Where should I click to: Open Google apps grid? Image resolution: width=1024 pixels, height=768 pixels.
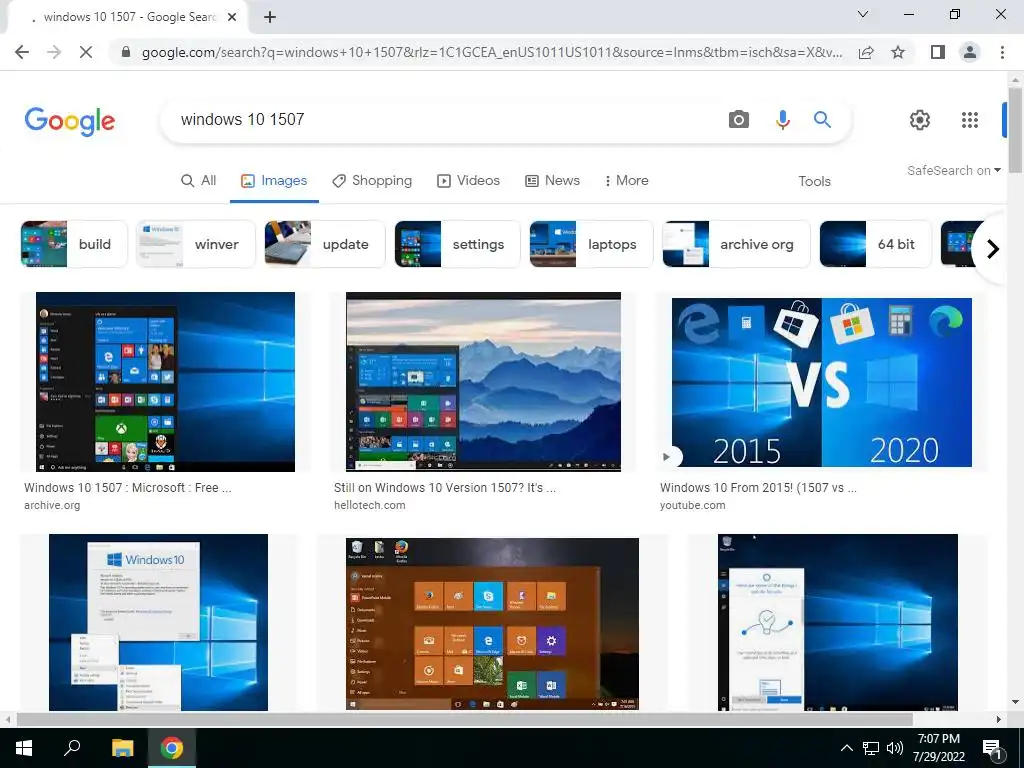pyautogui.click(x=970, y=120)
